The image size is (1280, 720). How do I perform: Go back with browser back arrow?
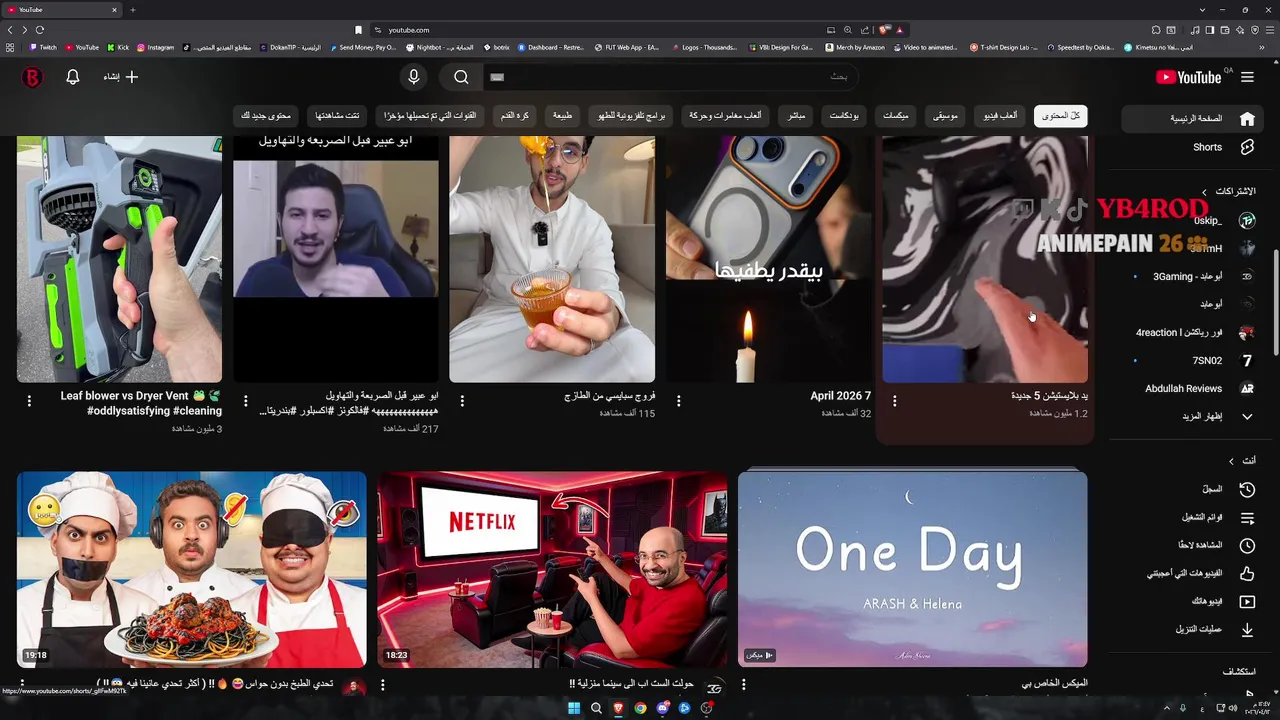[10, 30]
